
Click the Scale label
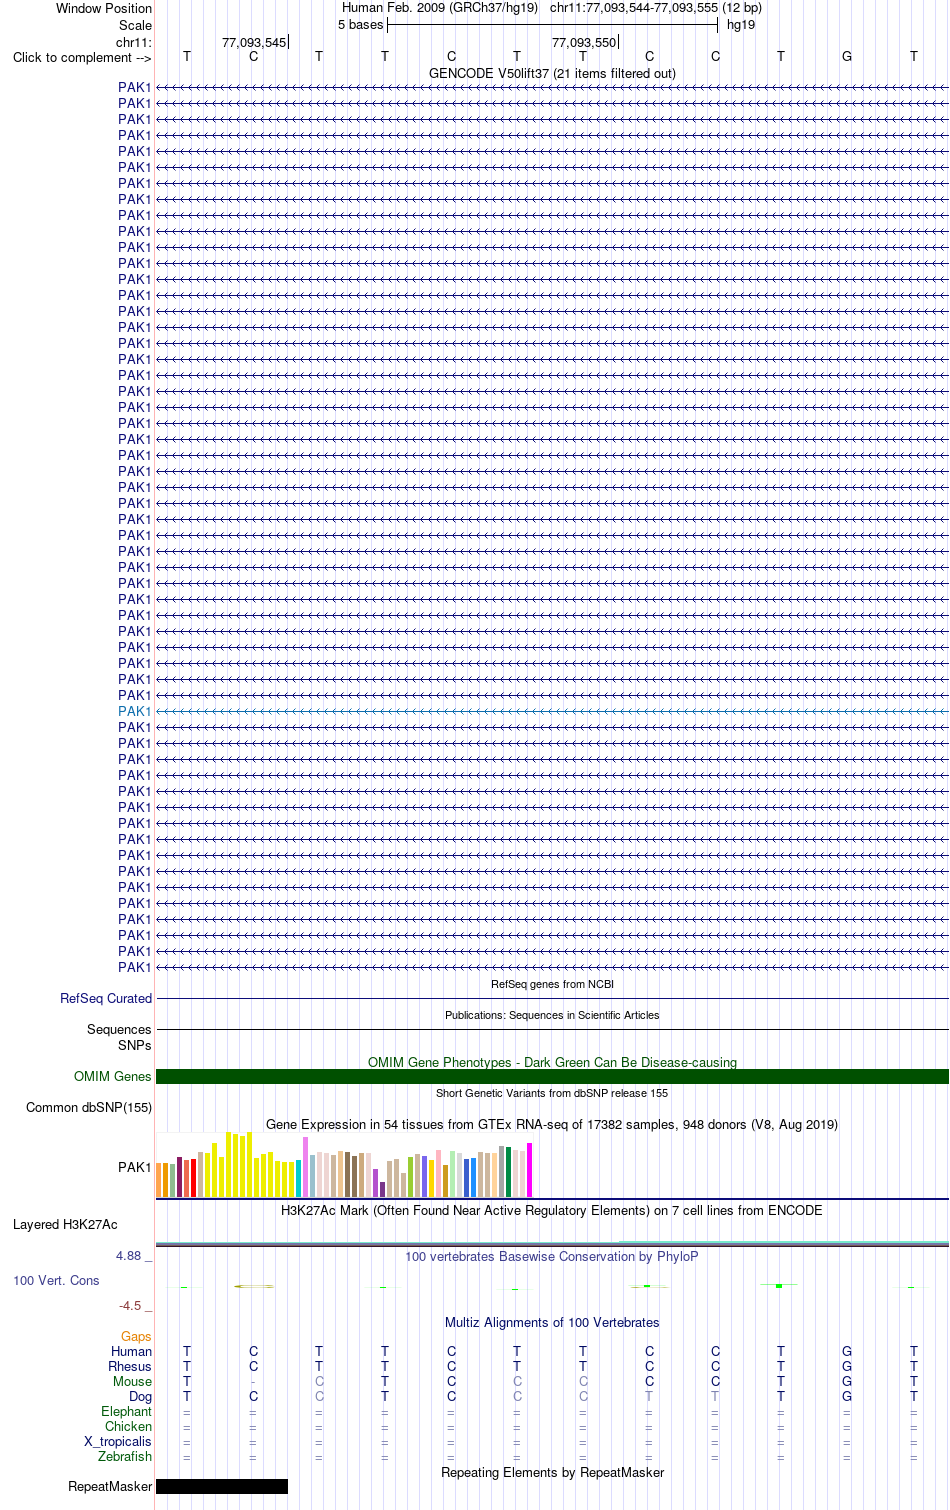[135, 25]
